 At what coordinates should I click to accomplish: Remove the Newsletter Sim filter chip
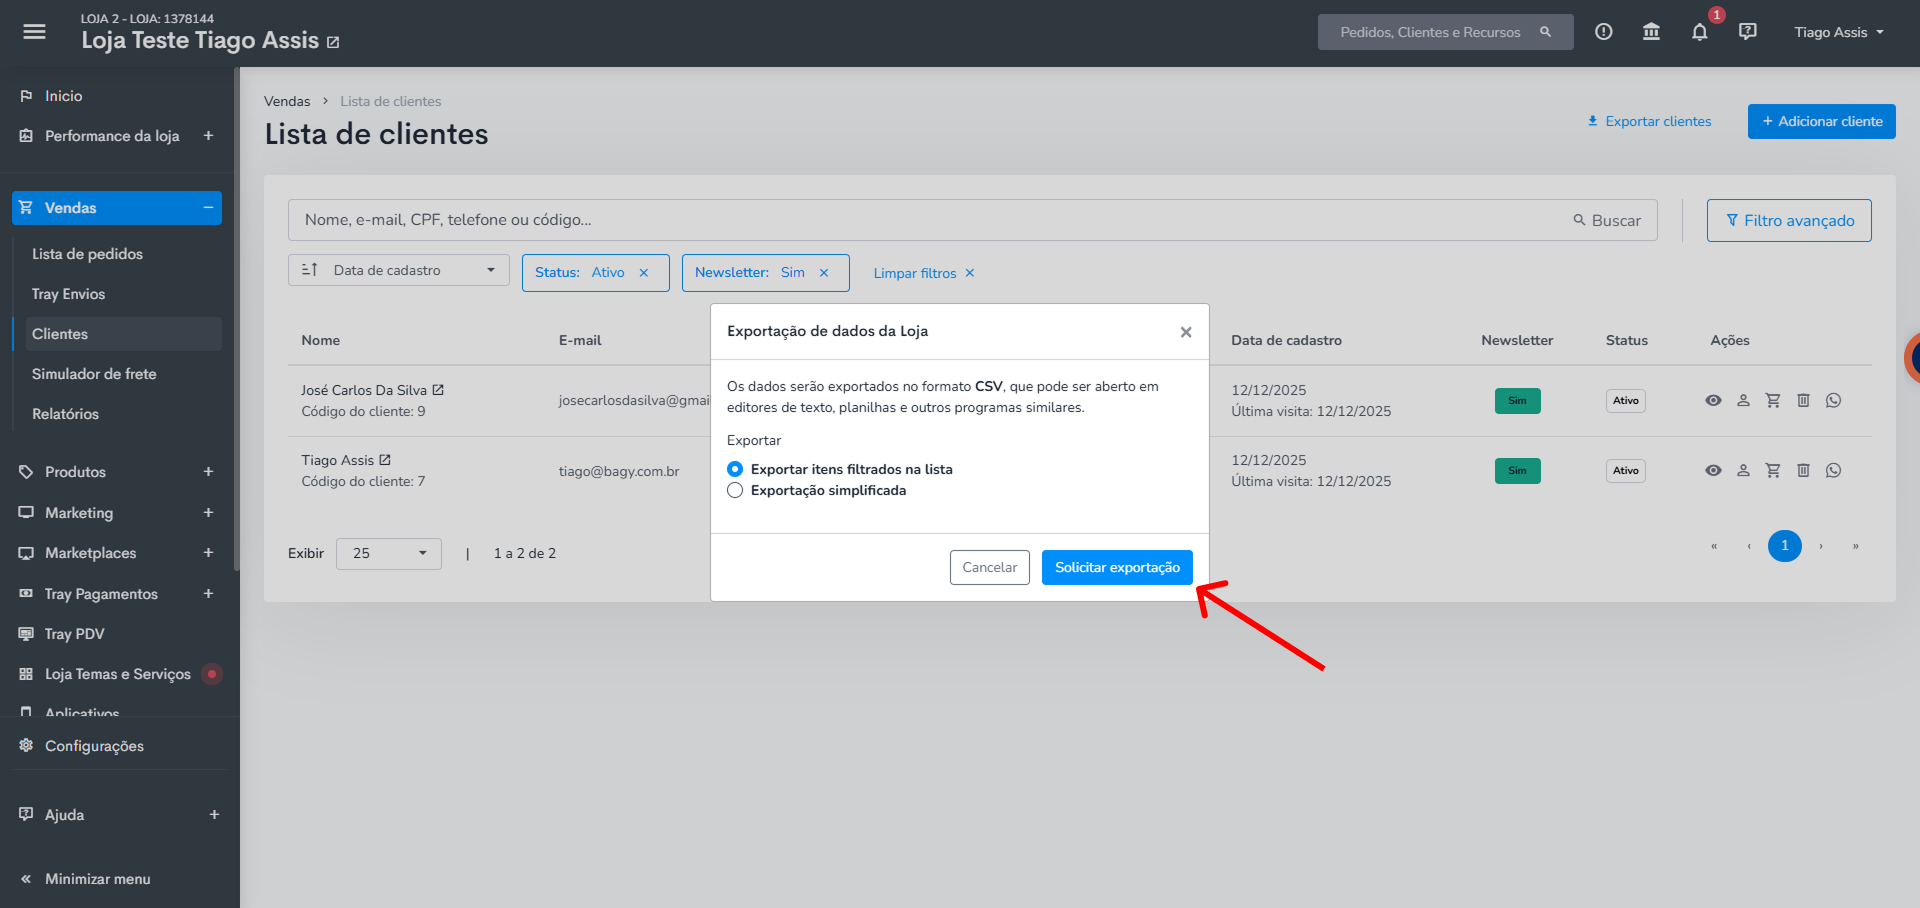pyautogui.click(x=824, y=273)
